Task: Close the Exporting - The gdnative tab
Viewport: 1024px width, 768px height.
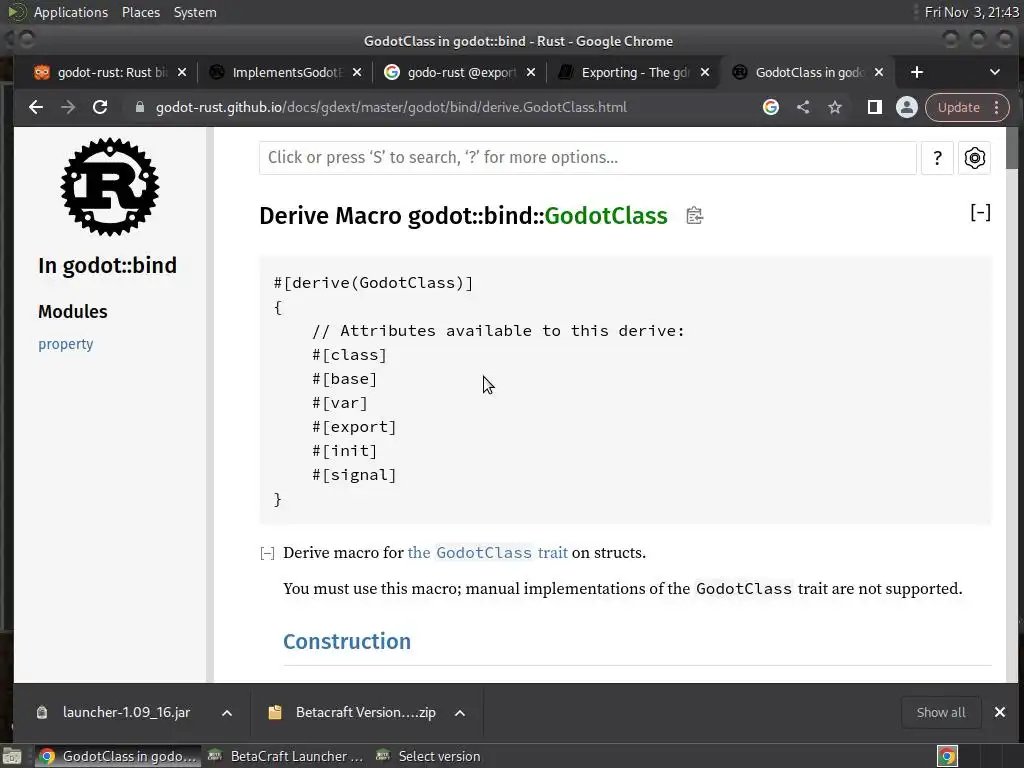Action: tap(705, 72)
